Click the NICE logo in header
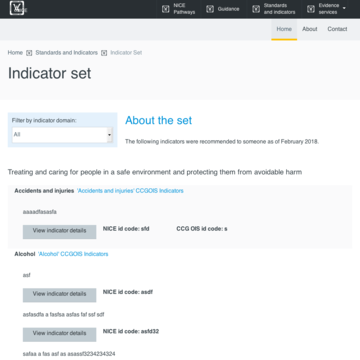This screenshot has width=360, height=360. (17, 8)
